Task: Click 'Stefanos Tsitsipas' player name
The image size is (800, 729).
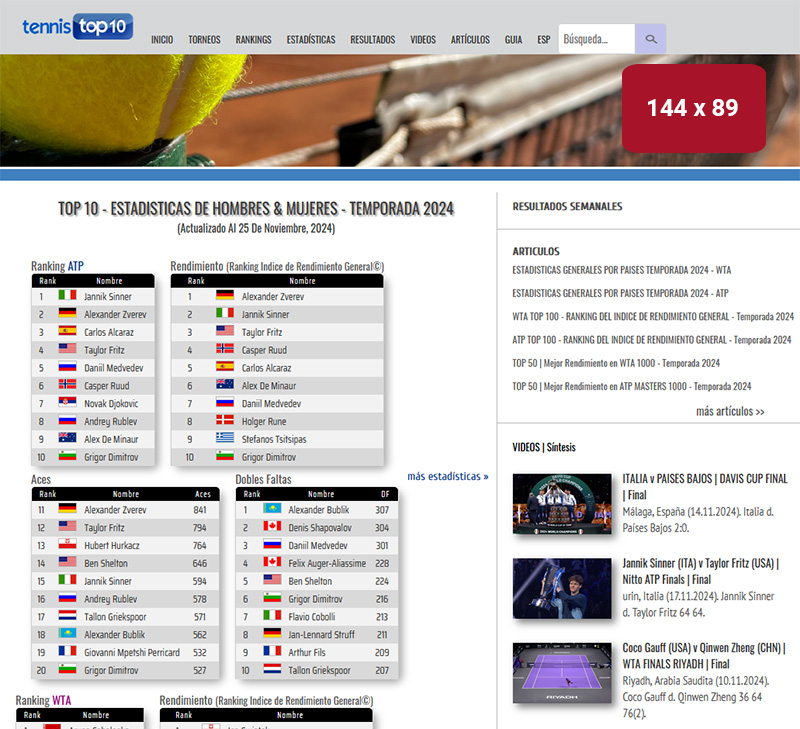Action: (274, 439)
